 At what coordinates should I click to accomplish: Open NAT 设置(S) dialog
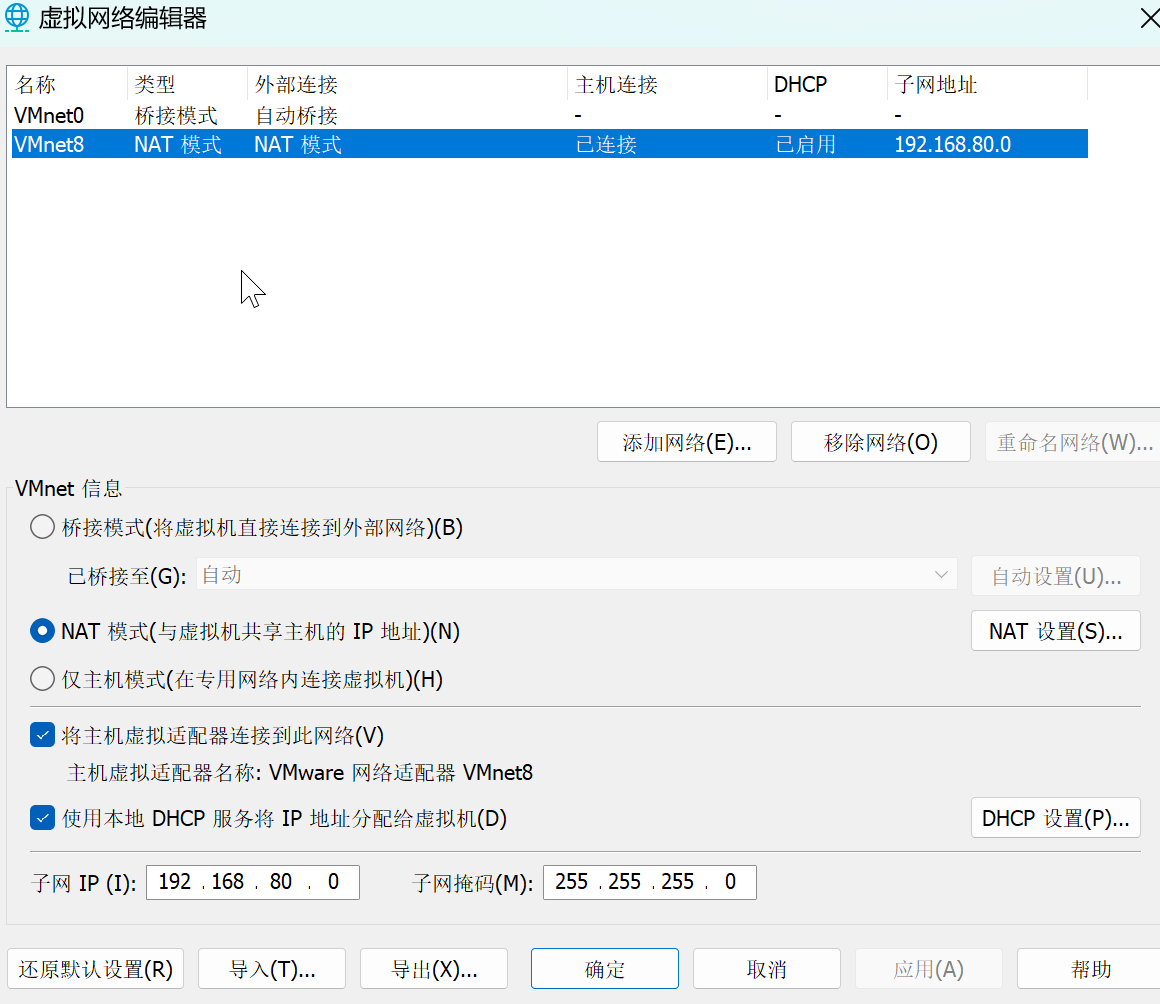tap(1055, 630)
